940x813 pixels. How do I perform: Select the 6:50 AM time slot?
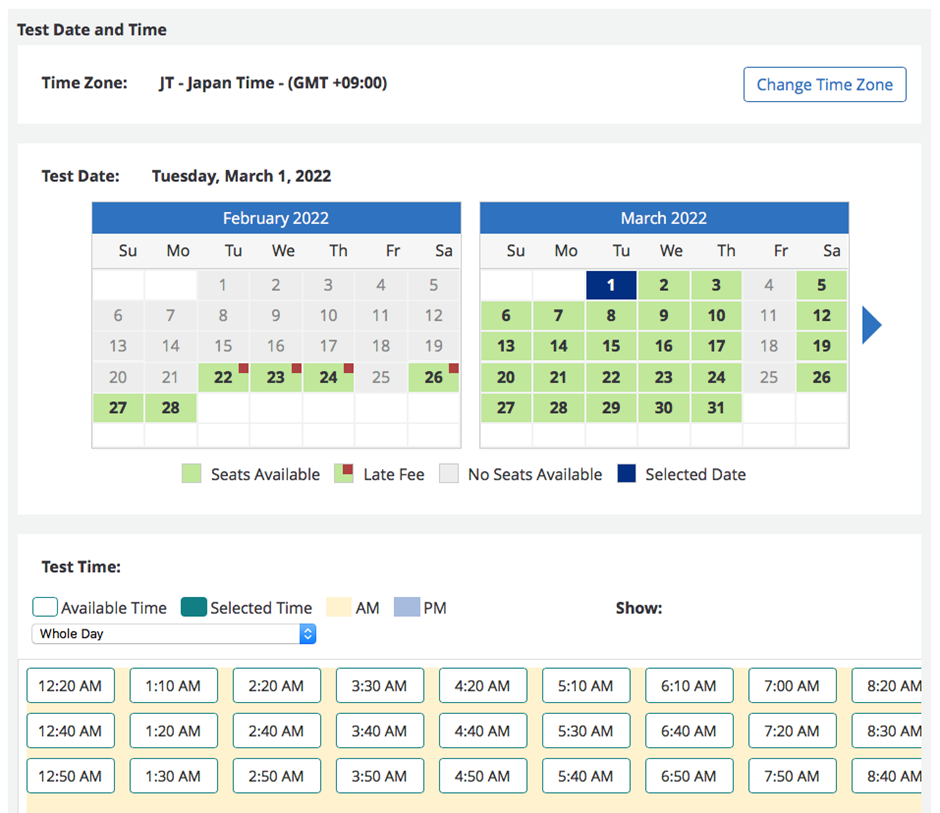point(689,776)
